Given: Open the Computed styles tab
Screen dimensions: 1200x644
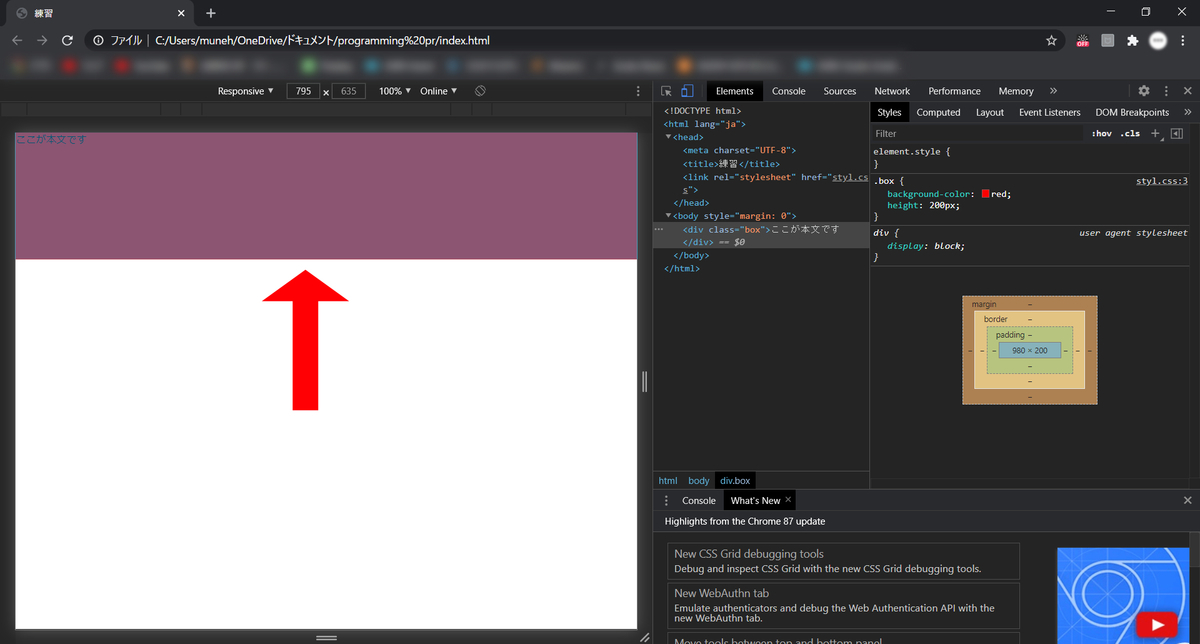Looking at the screenshot, I should (x=938, y=112).
